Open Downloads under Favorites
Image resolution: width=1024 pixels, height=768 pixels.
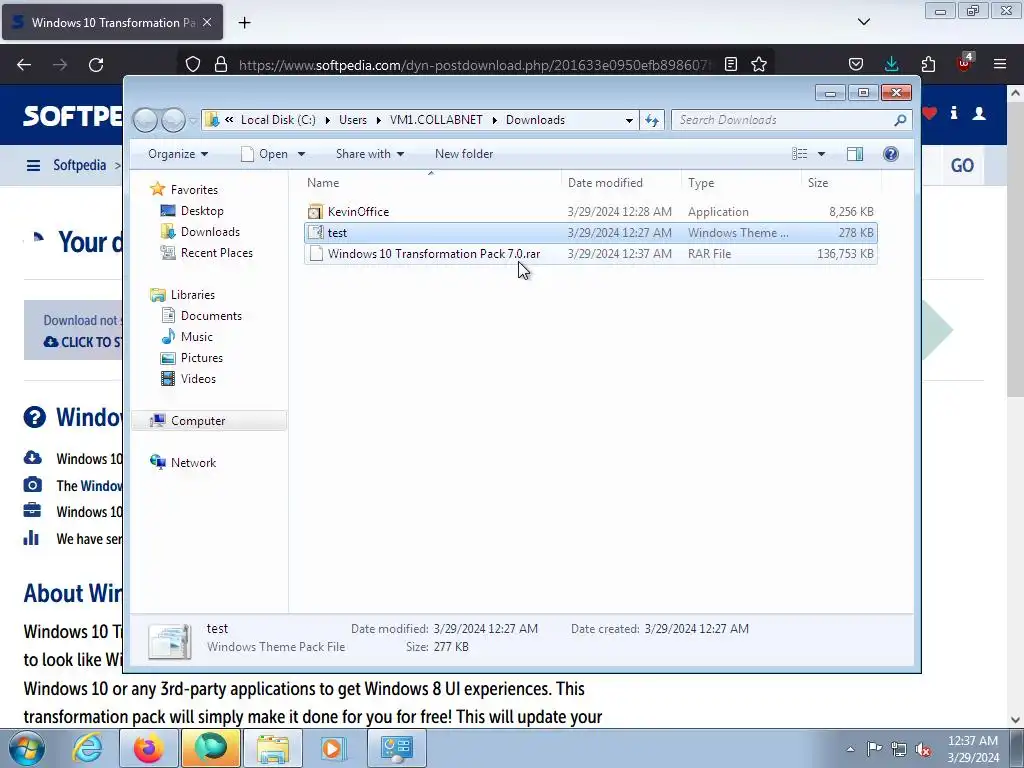tap(210, 232)
